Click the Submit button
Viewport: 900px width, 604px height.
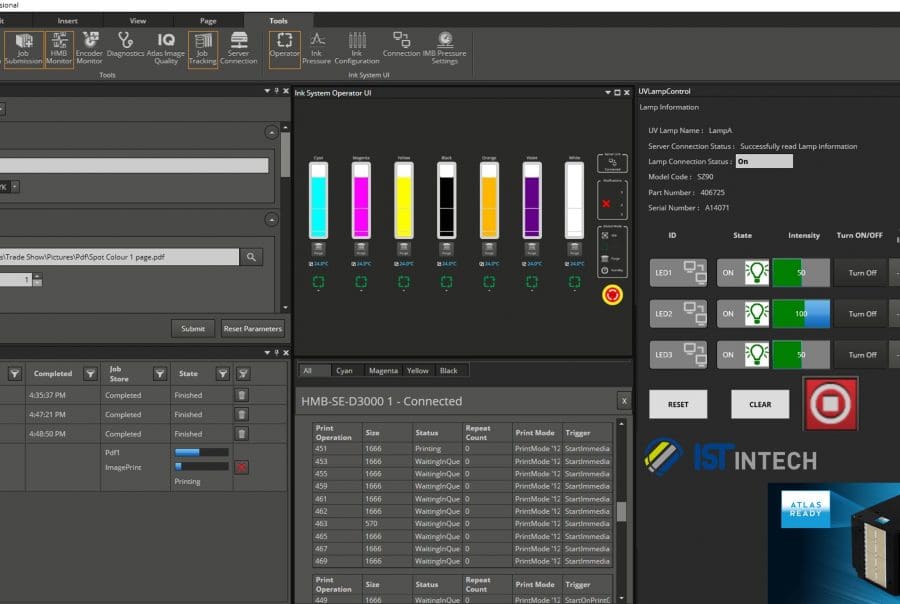[x=193, y=328]
